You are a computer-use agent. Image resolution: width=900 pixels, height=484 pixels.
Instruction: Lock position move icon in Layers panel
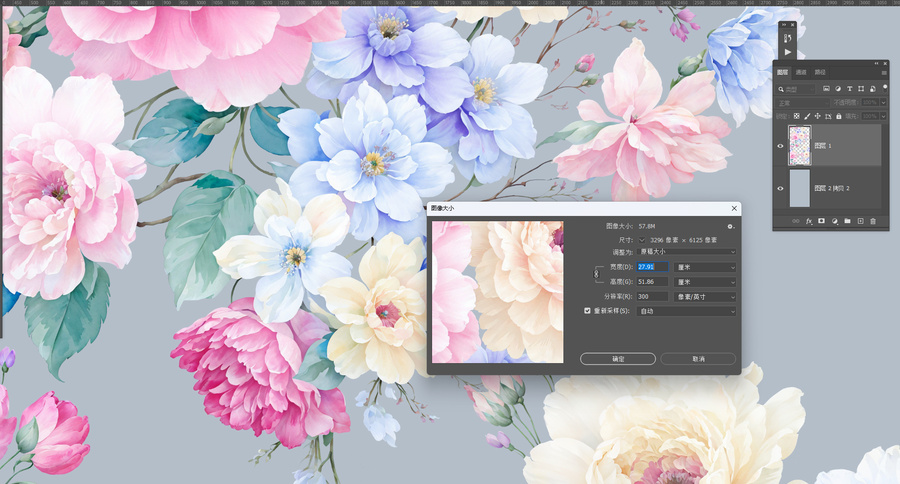click(817, 116)
